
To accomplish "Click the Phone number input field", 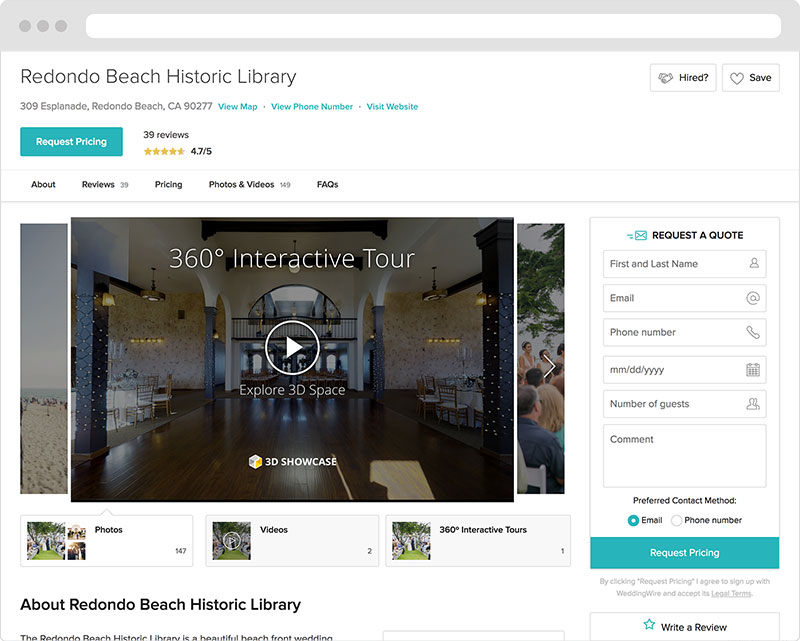I will [x=684, y=332].
